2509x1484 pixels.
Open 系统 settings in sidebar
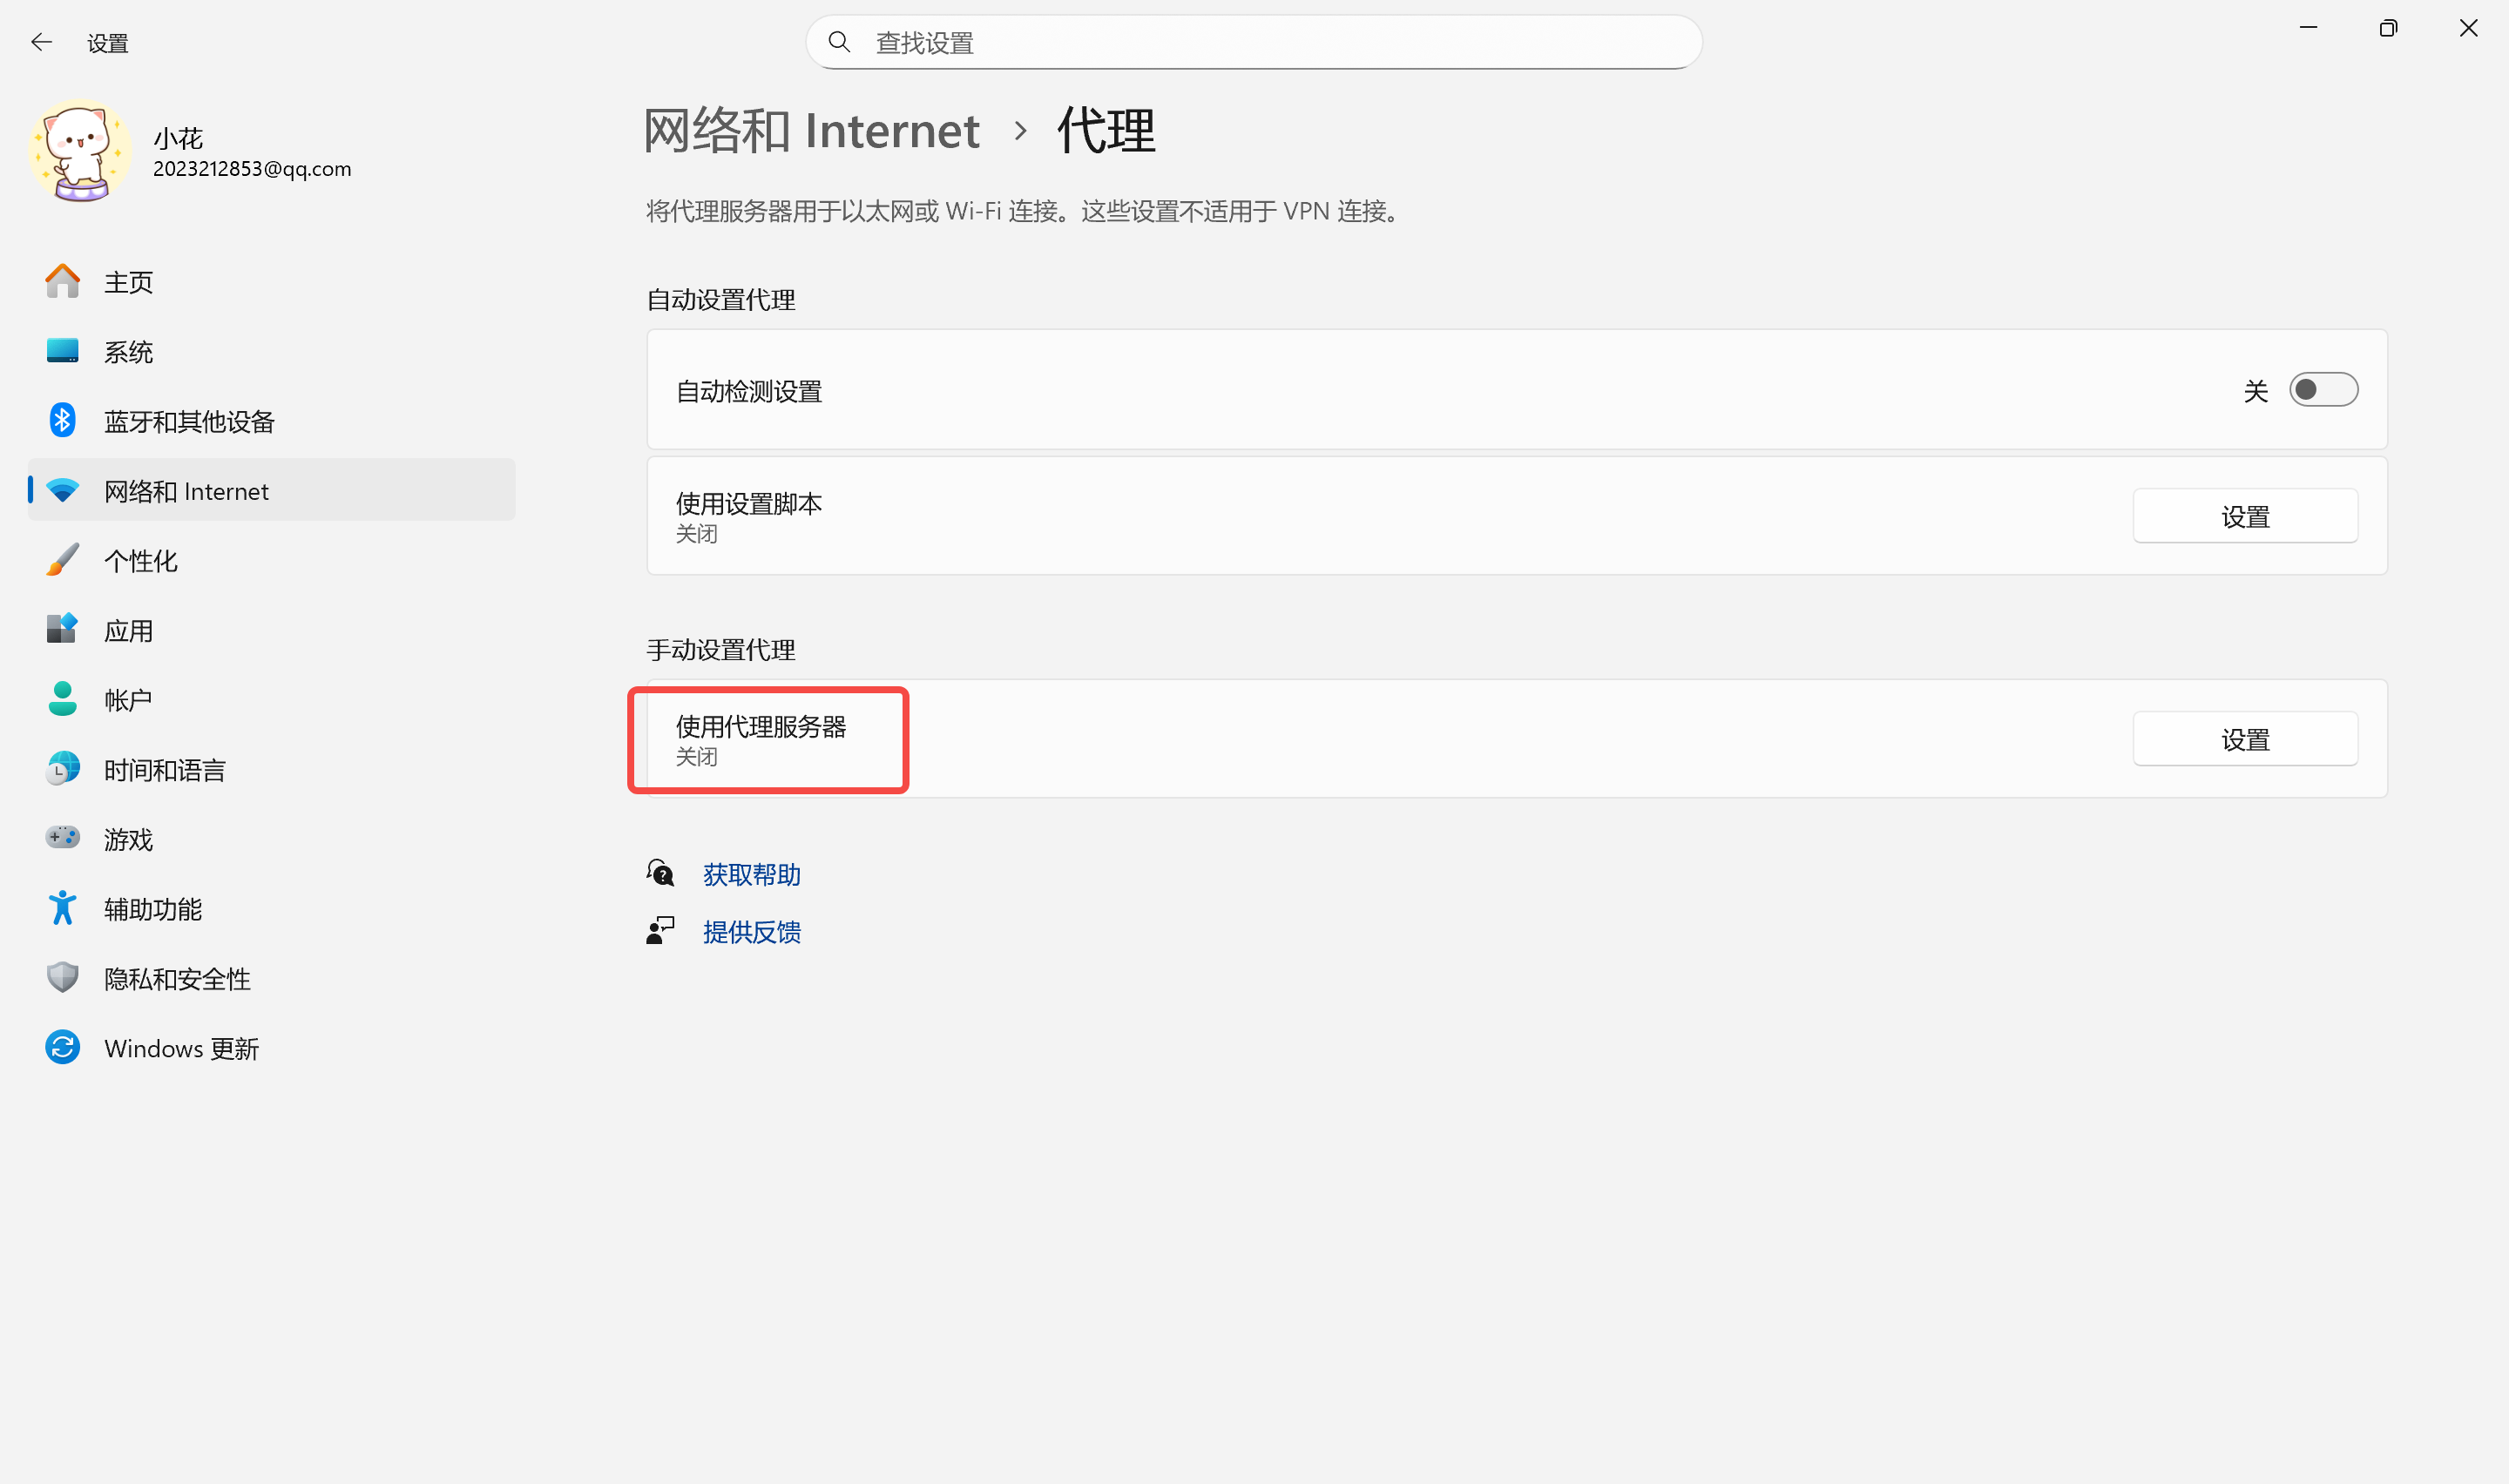pos(129,352)
